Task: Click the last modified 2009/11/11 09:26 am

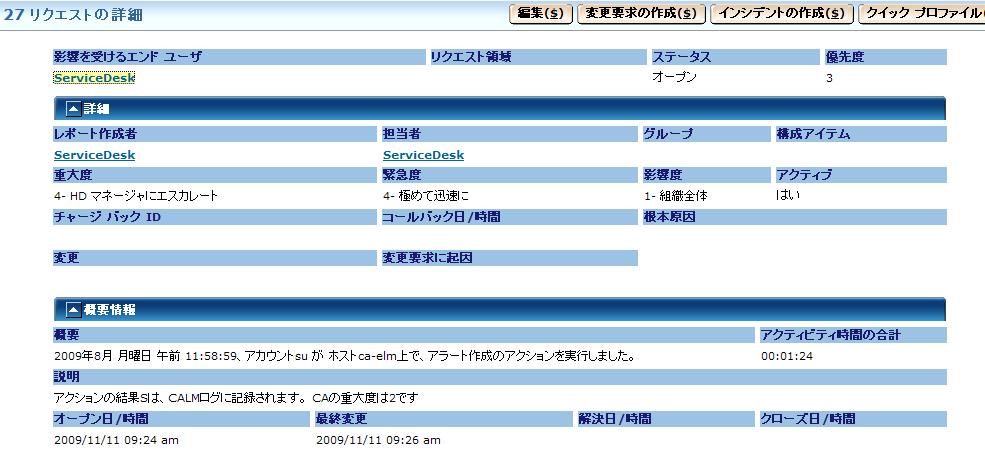Action: (378, 440)
